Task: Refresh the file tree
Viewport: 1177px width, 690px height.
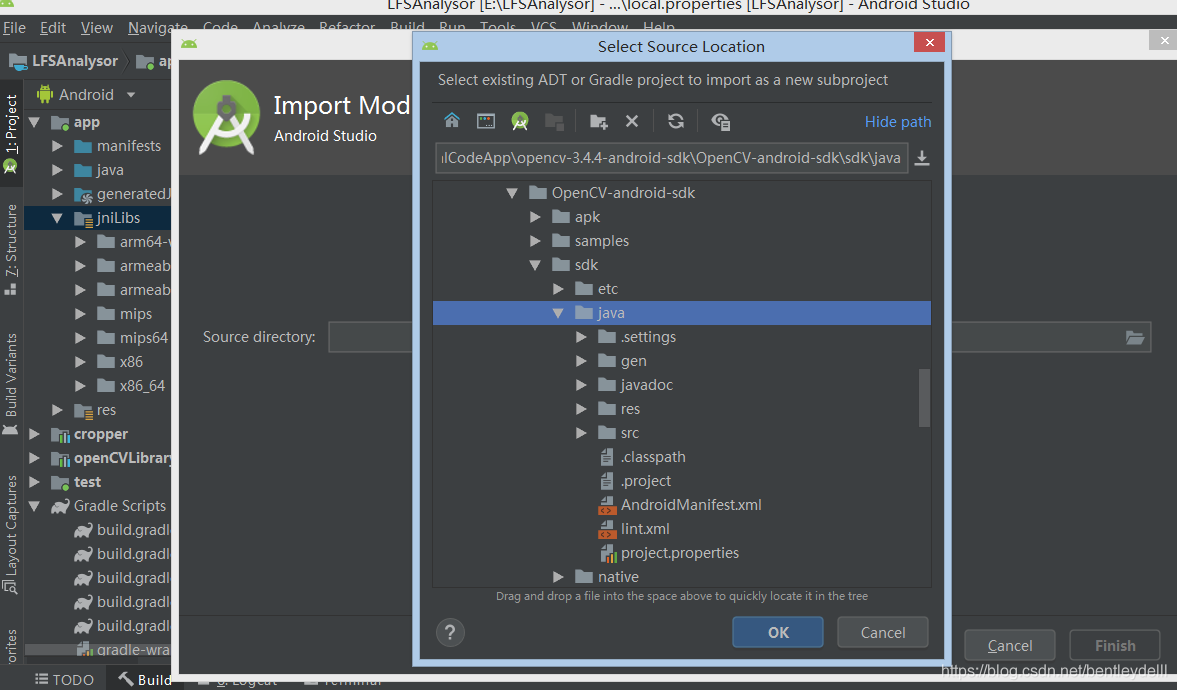Action: [x=676, y=121]
